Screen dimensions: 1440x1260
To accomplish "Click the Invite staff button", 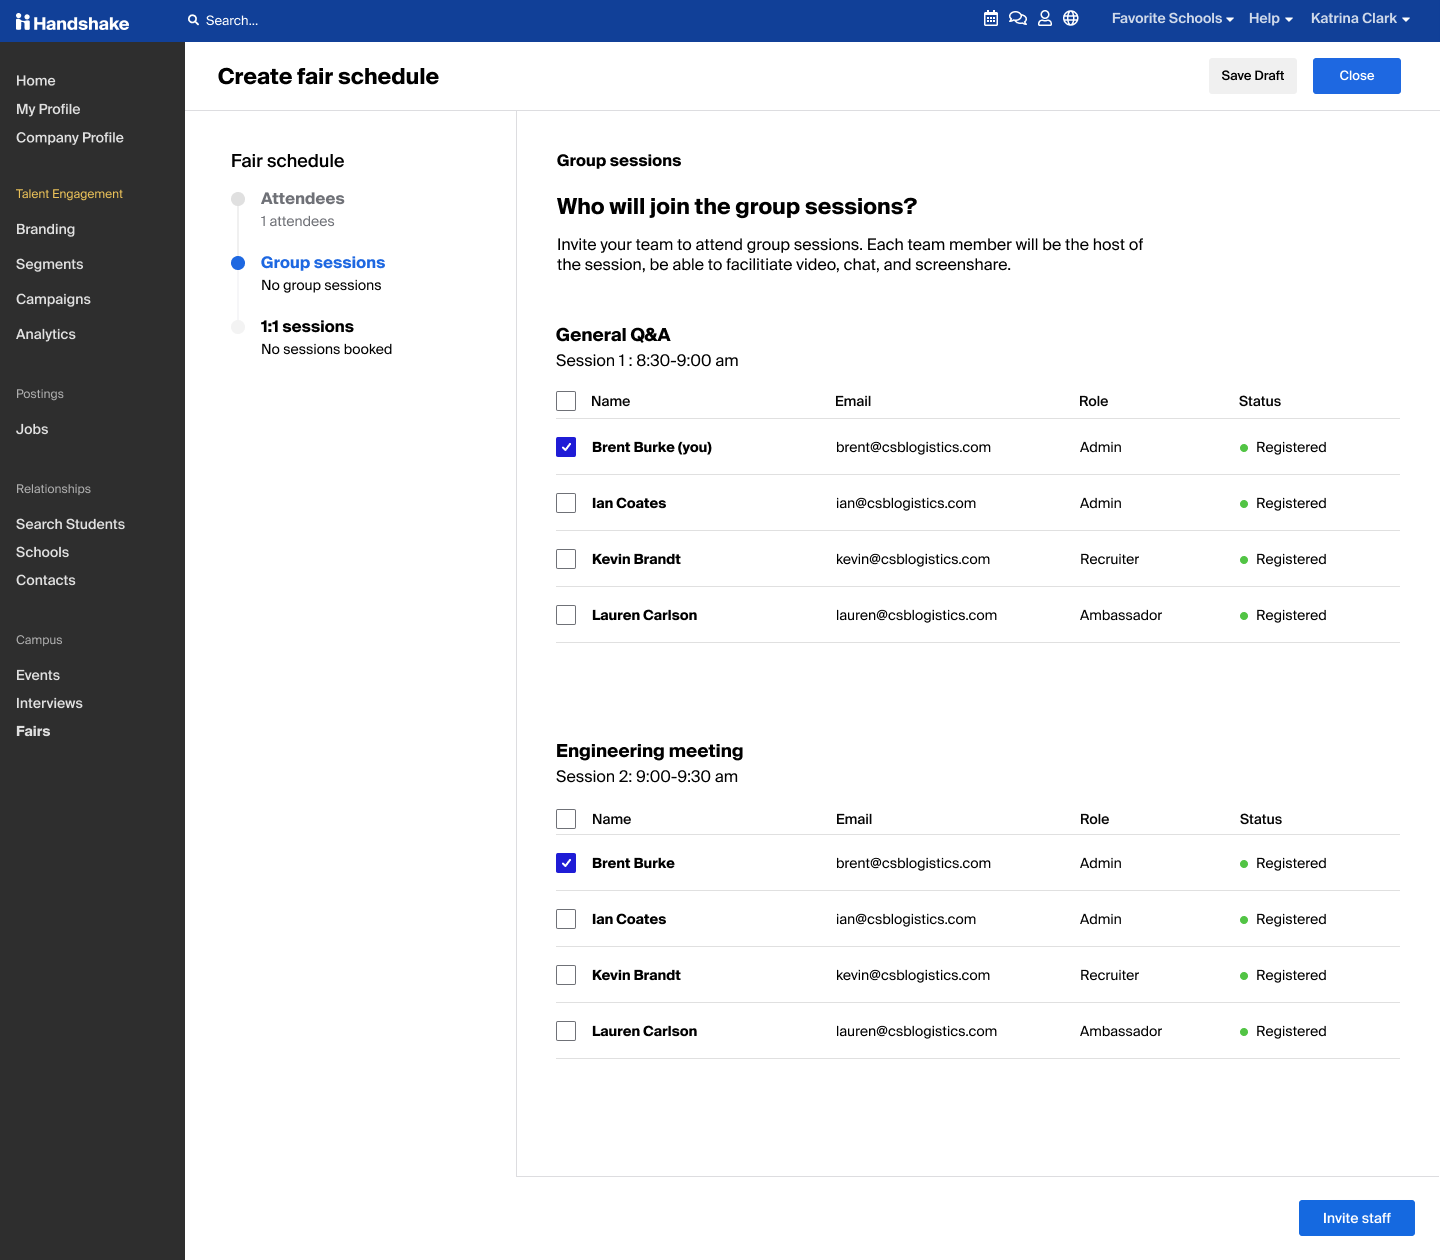I will (1356, 1218).
